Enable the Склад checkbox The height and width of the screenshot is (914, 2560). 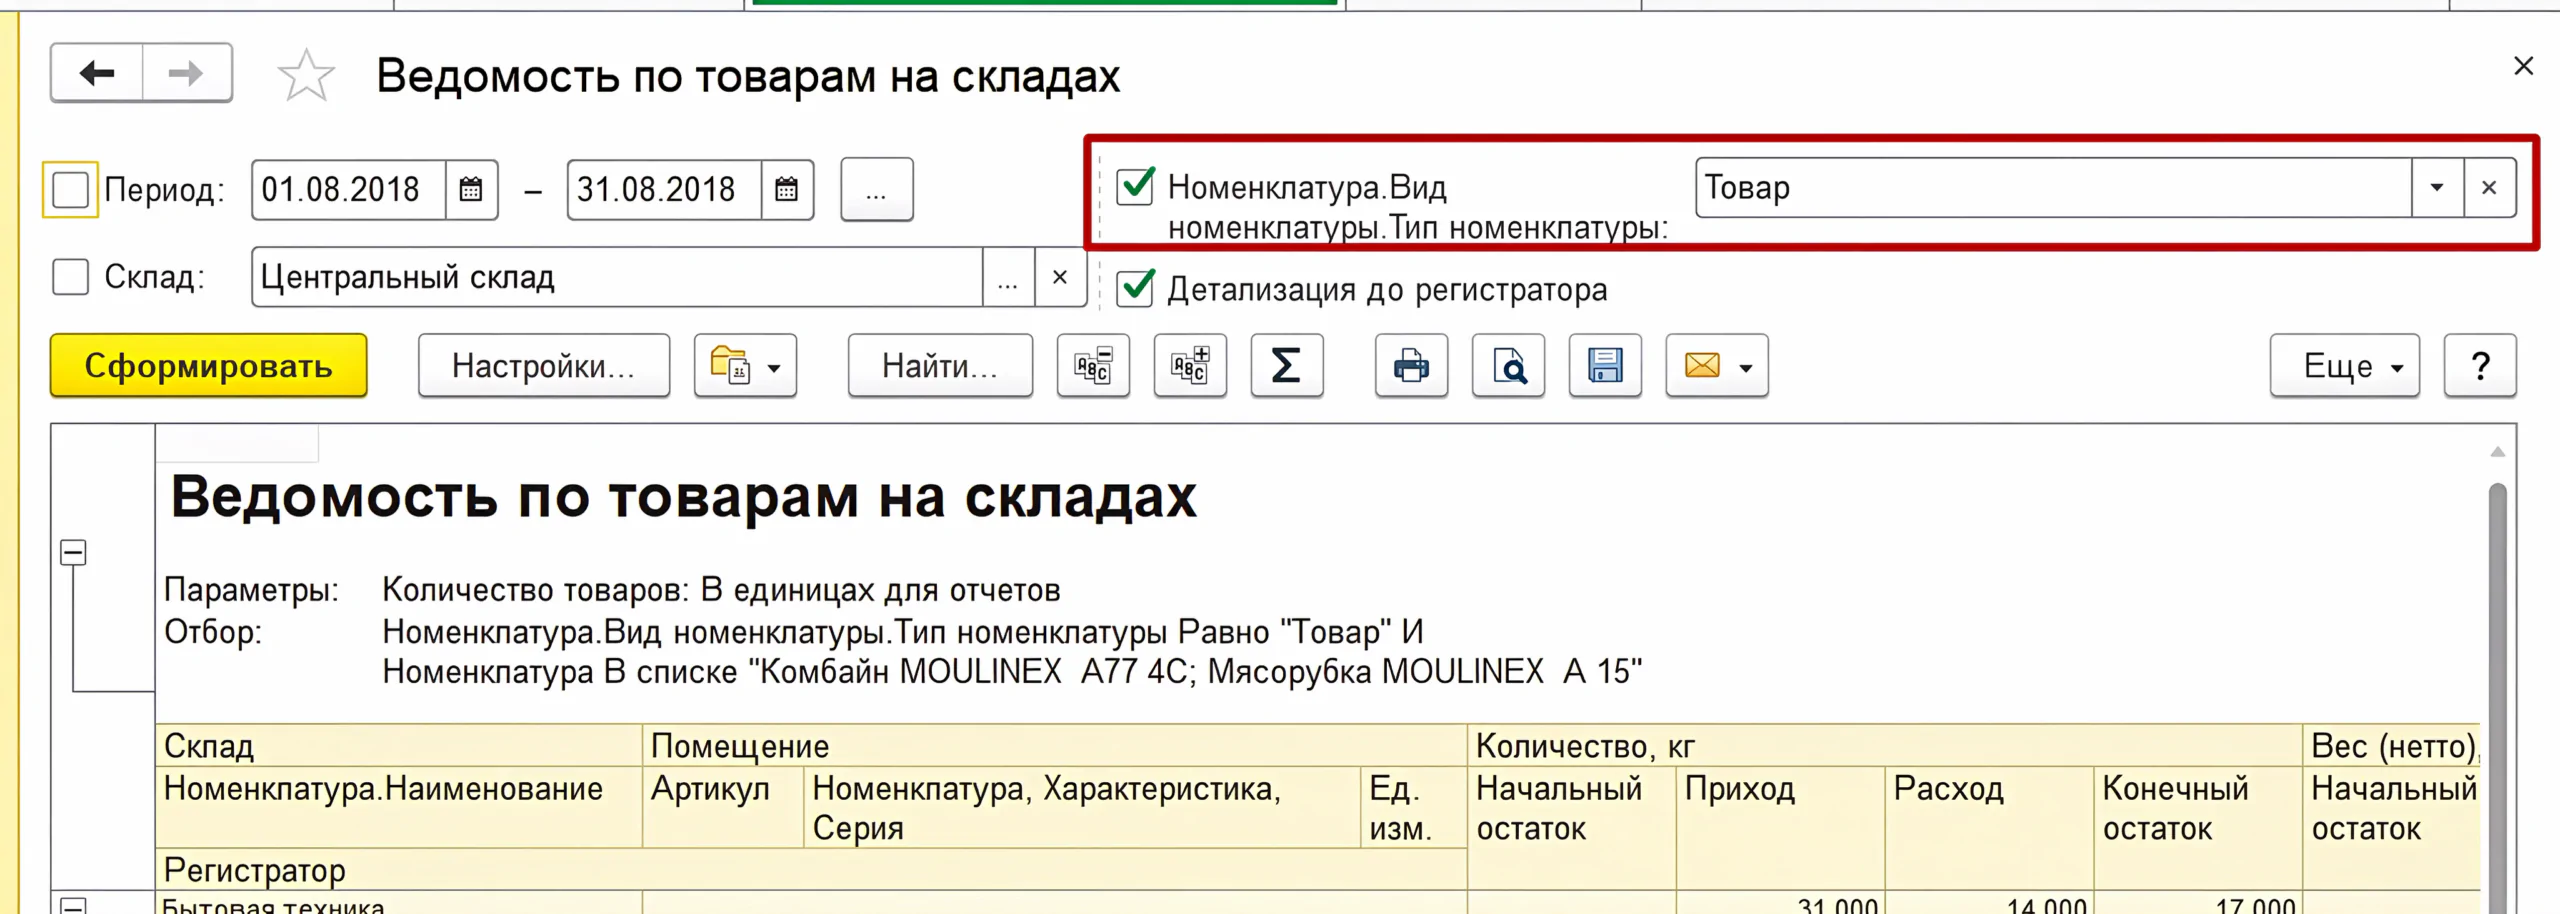click(x=70, y=277)
